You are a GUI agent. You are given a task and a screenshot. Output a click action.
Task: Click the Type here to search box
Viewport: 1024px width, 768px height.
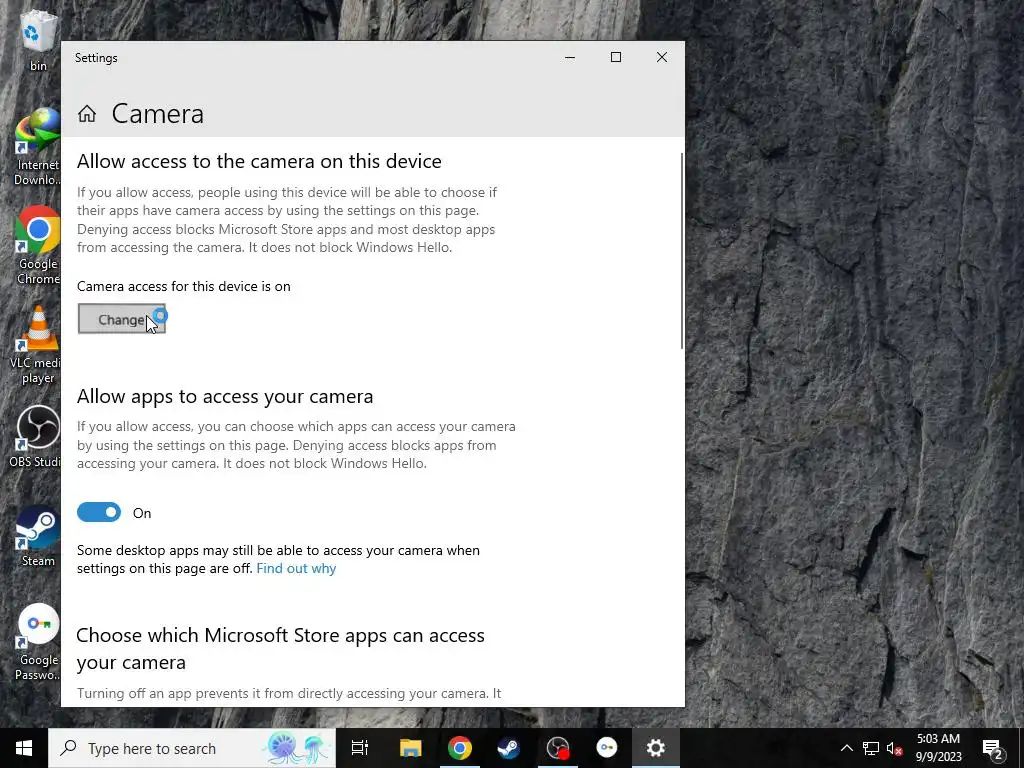click(192, 748)
